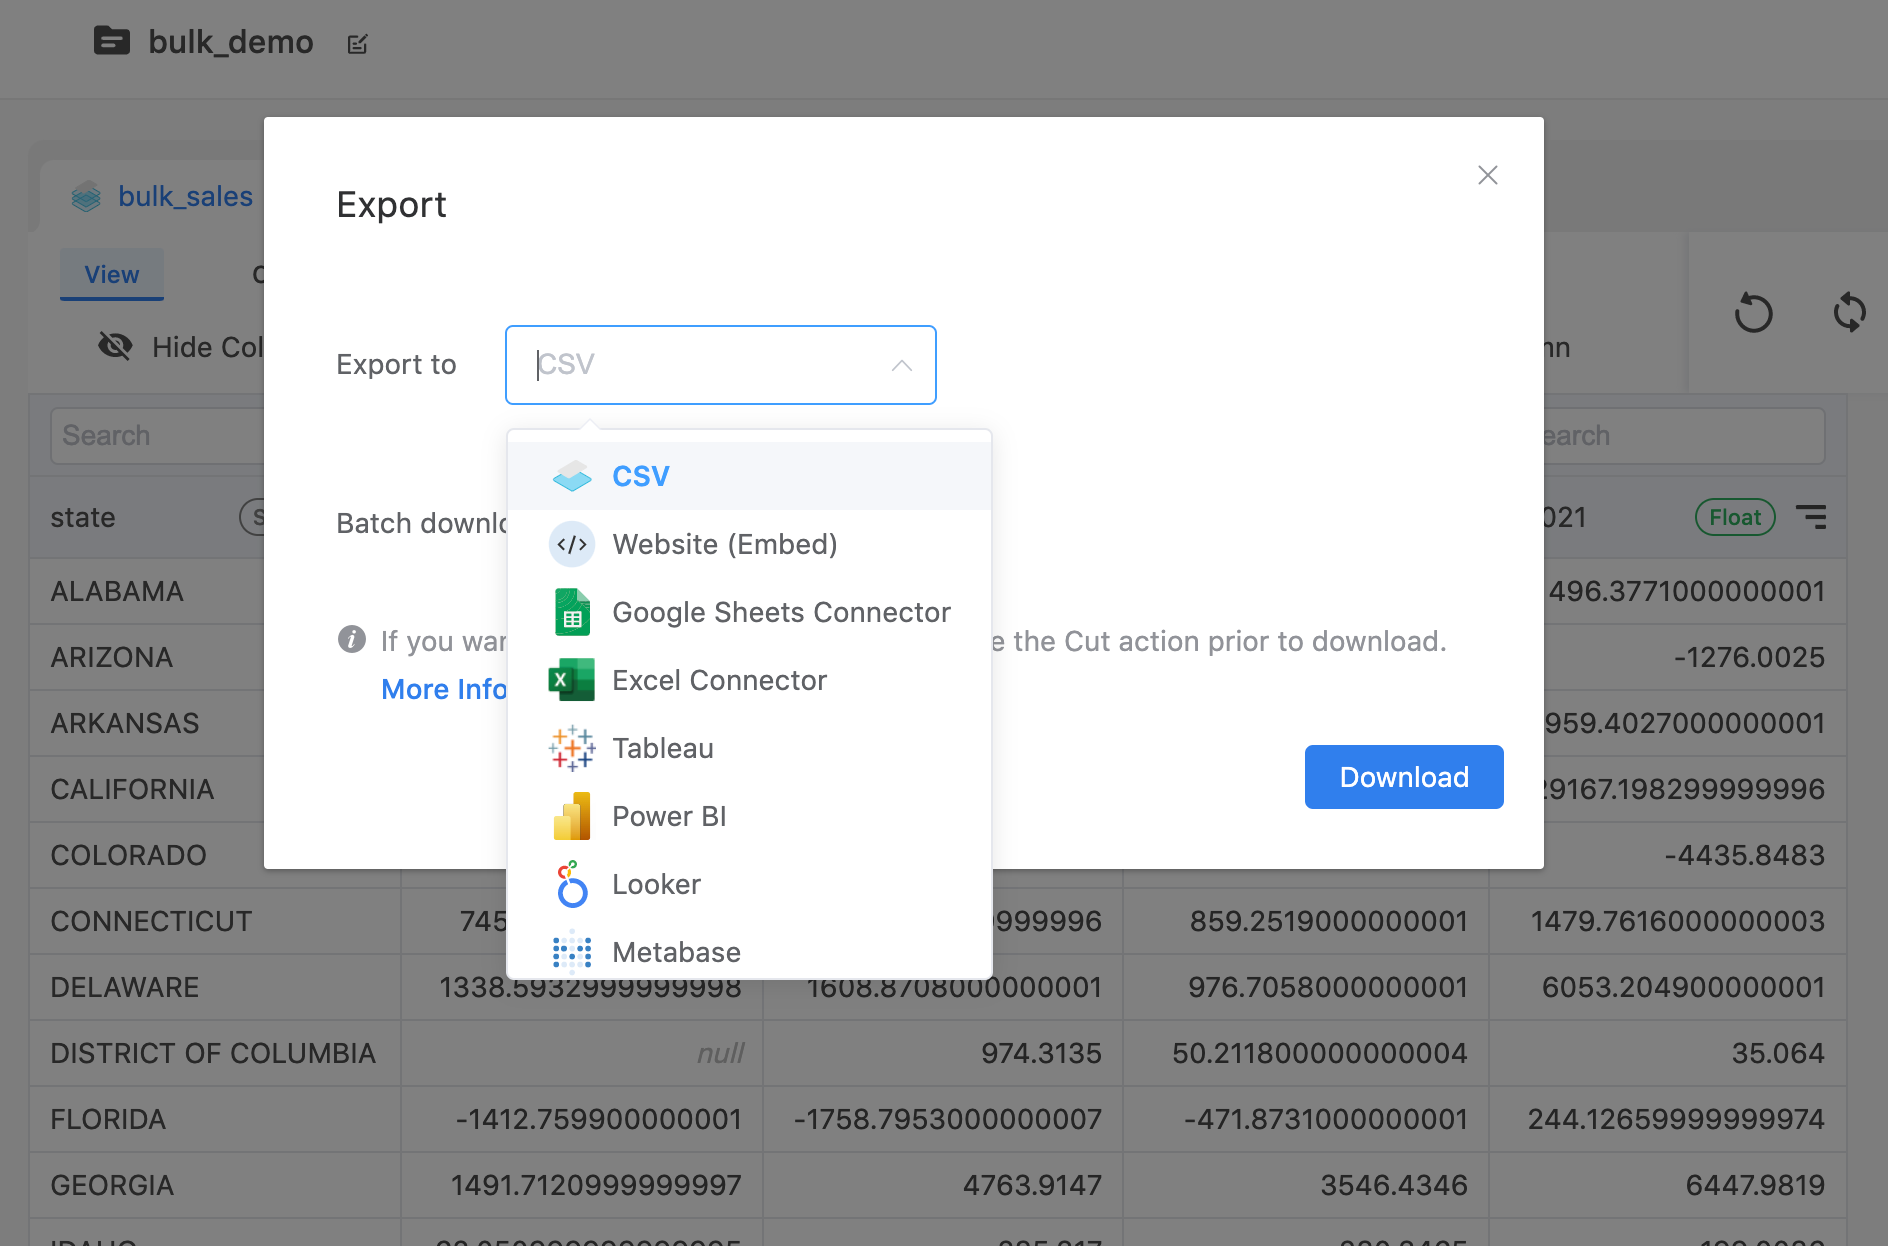
Task: Choose Looker from export list
Action: pyautogui.click(x=749, y=884)
